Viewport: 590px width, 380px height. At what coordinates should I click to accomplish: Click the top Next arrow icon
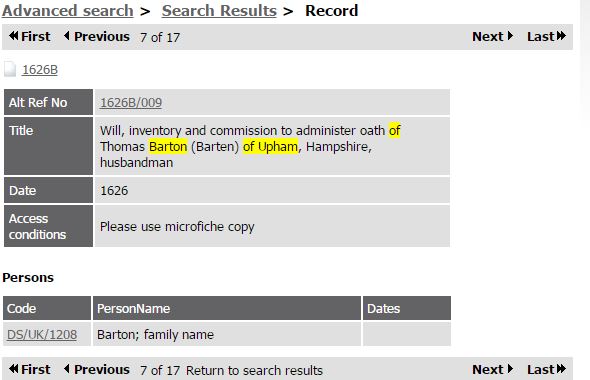[510, 36]
